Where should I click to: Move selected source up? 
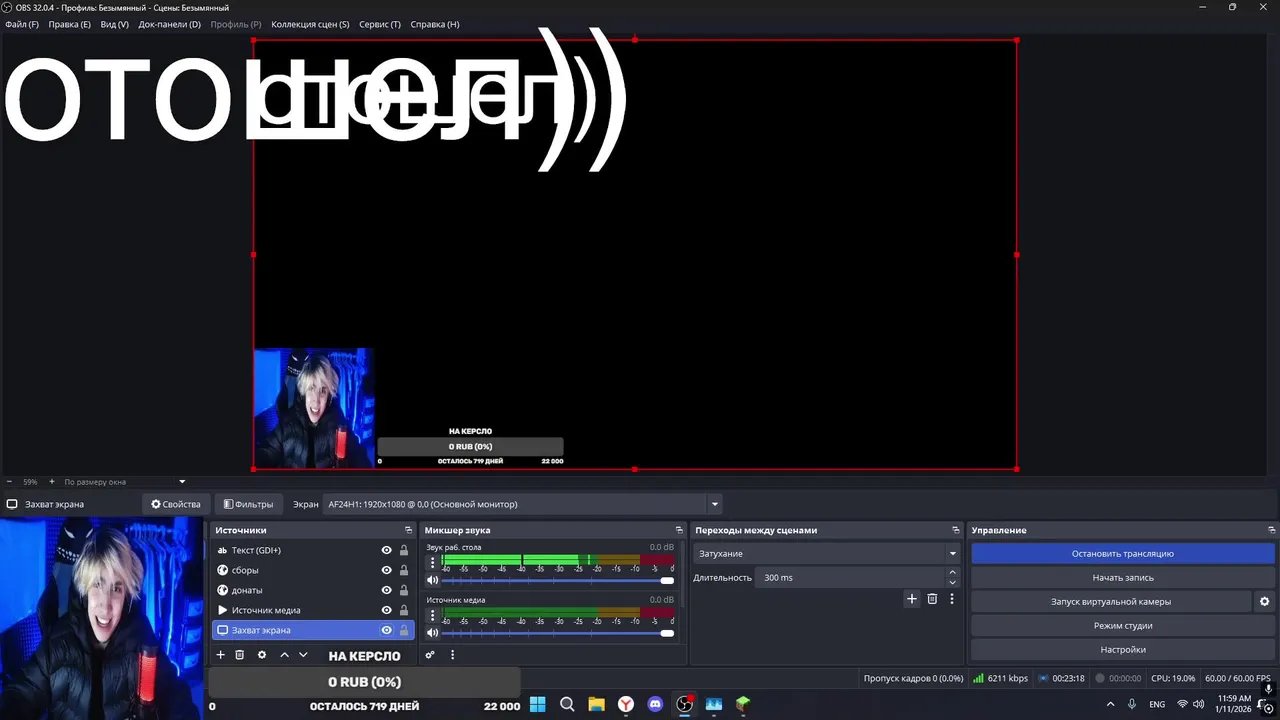coord(284,655)
